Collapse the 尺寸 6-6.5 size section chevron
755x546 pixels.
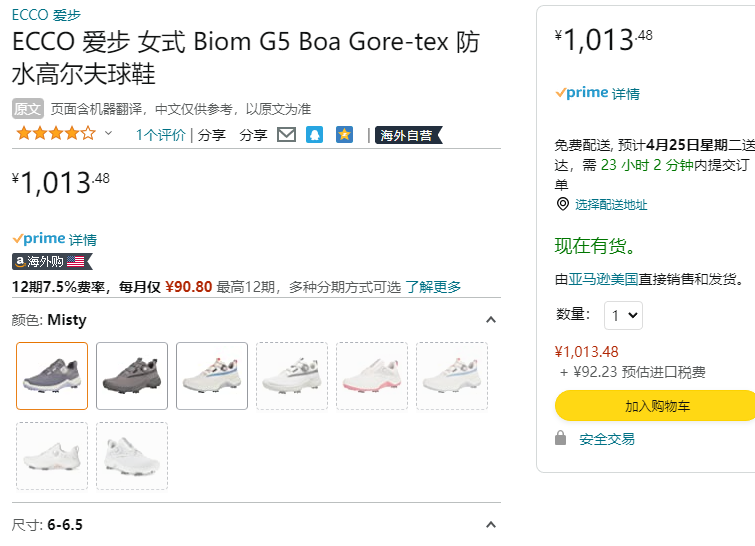point(491,525)
